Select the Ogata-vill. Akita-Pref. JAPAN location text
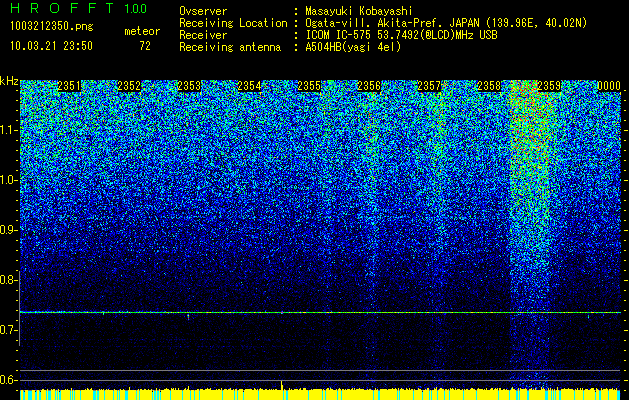Viewport: 629px width, 400px height. tap(446, 23)
